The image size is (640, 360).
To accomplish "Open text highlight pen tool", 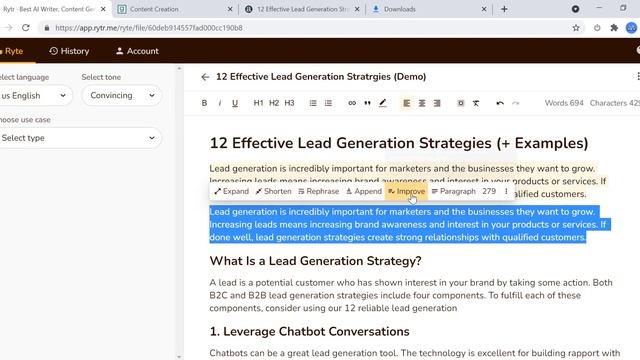I will 382,103.
